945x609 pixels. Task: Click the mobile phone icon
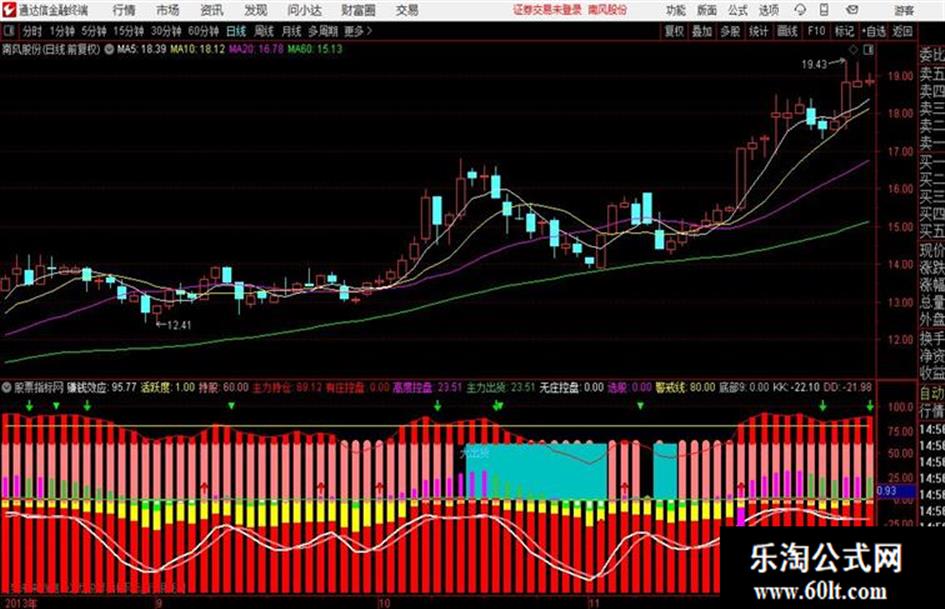click(824, 10)
